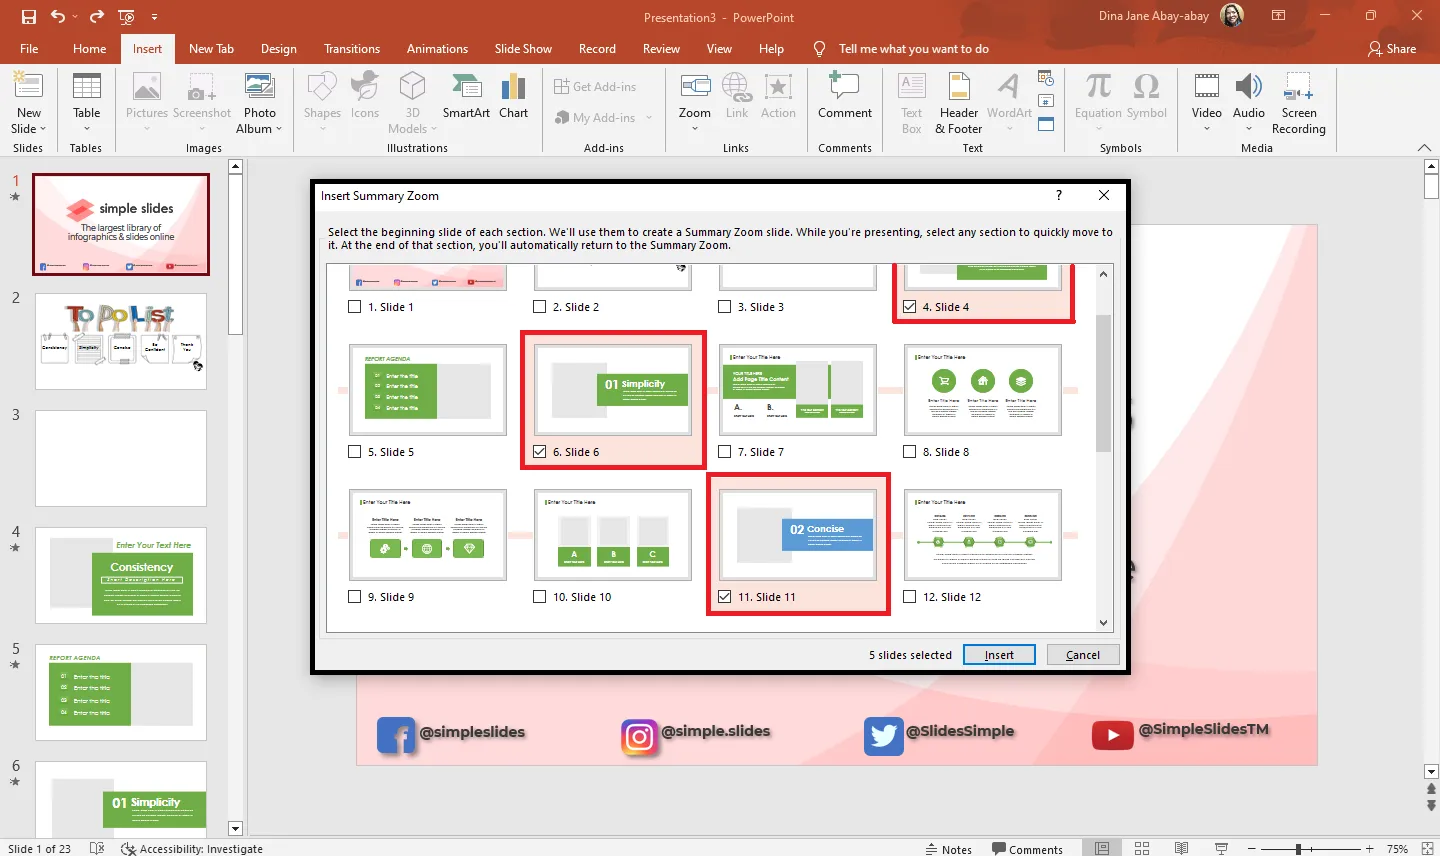Viewport: 1440px width, 856px height.
Task: Switch to the Transitions tab
Action: 351,49
